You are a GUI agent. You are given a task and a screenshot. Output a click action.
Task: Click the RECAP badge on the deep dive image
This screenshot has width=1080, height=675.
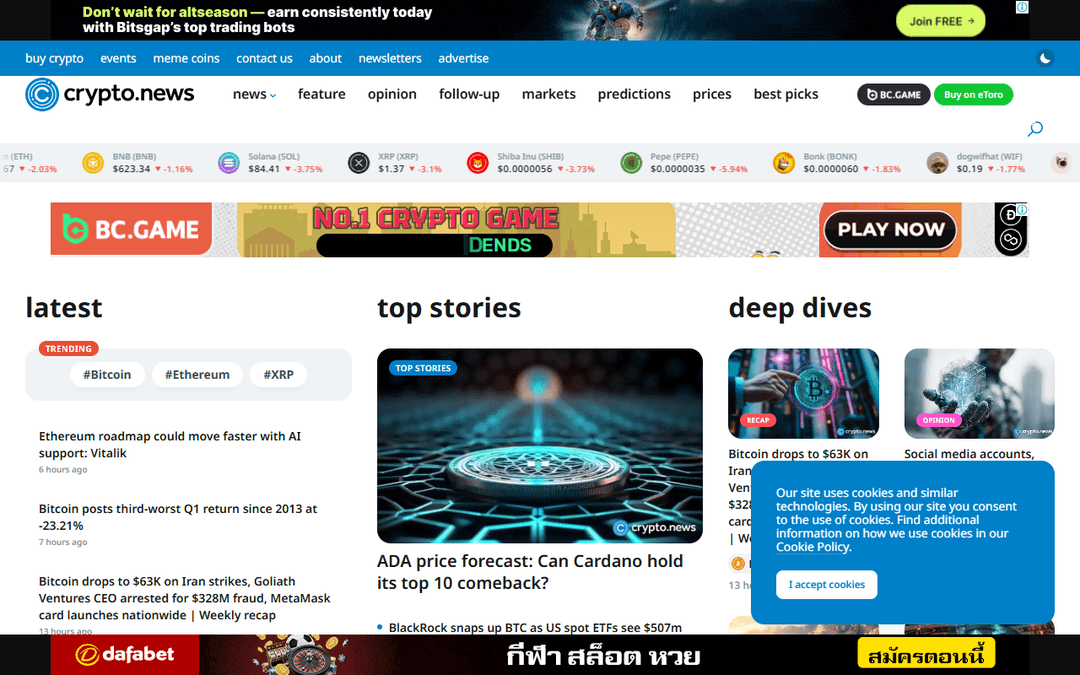(x=758, y=419)
